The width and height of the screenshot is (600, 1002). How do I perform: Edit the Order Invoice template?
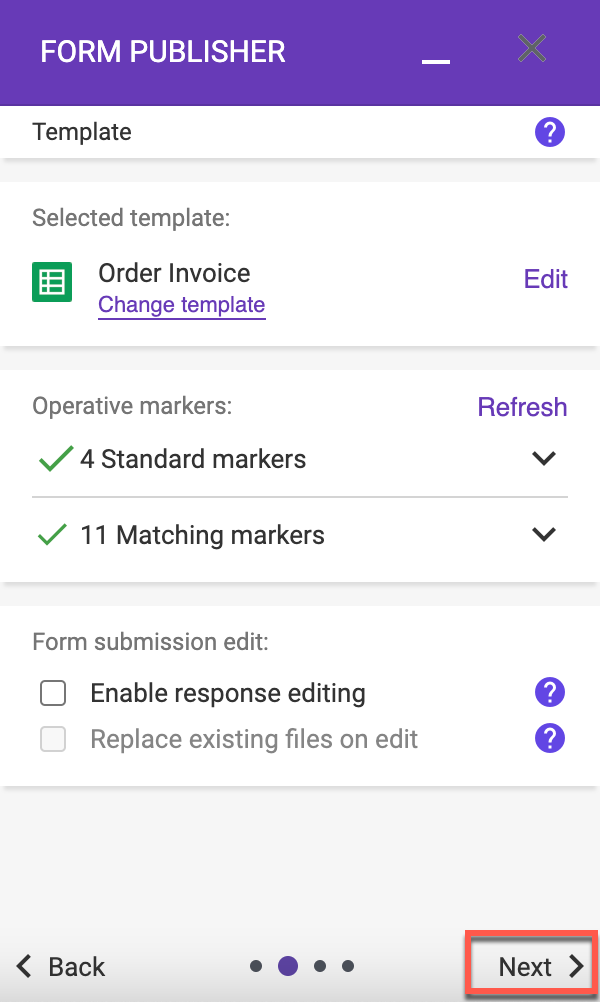(x=546, y=279)
